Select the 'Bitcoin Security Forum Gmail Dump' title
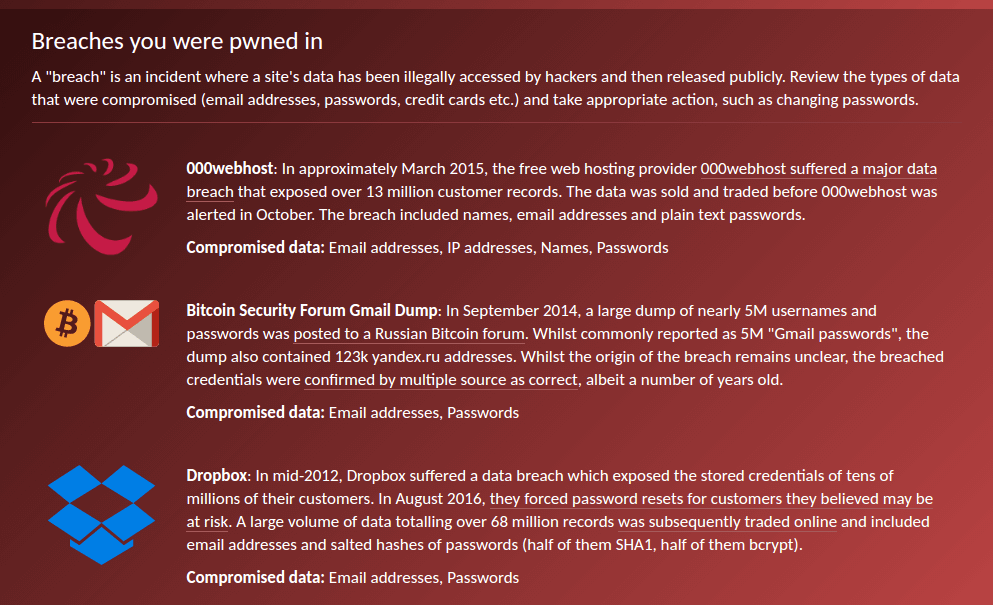Screen dimensions: 993x605 [312, 311]
